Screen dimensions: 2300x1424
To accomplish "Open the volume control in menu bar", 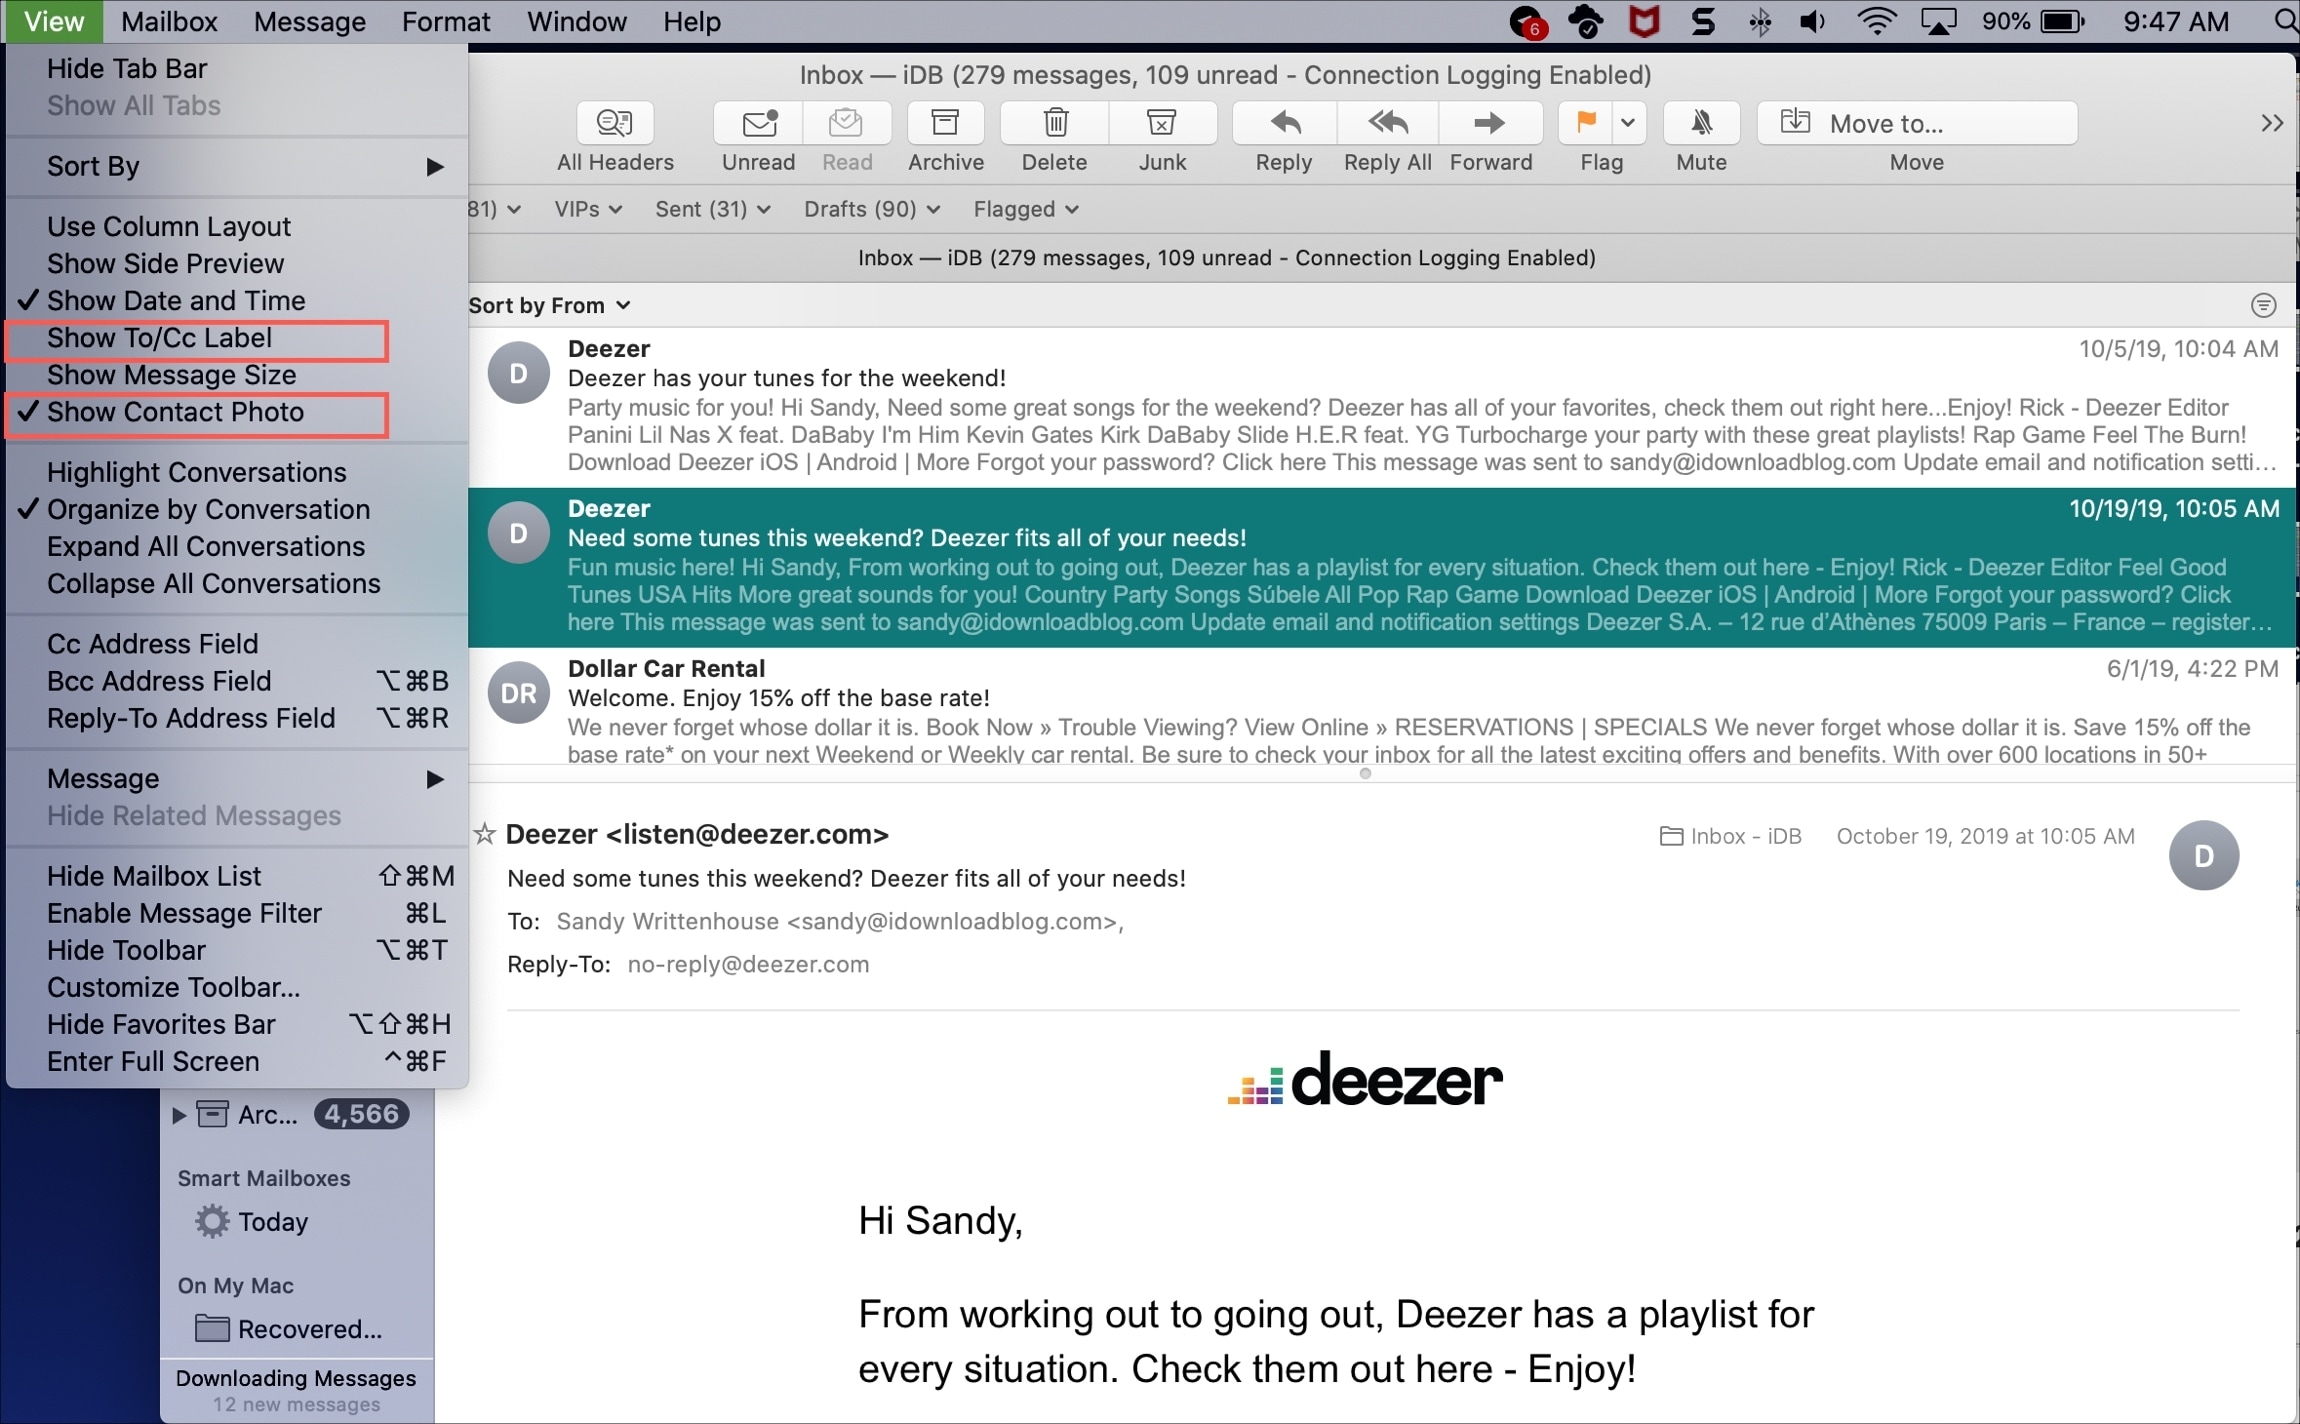I will click(x=1812, y=21).
